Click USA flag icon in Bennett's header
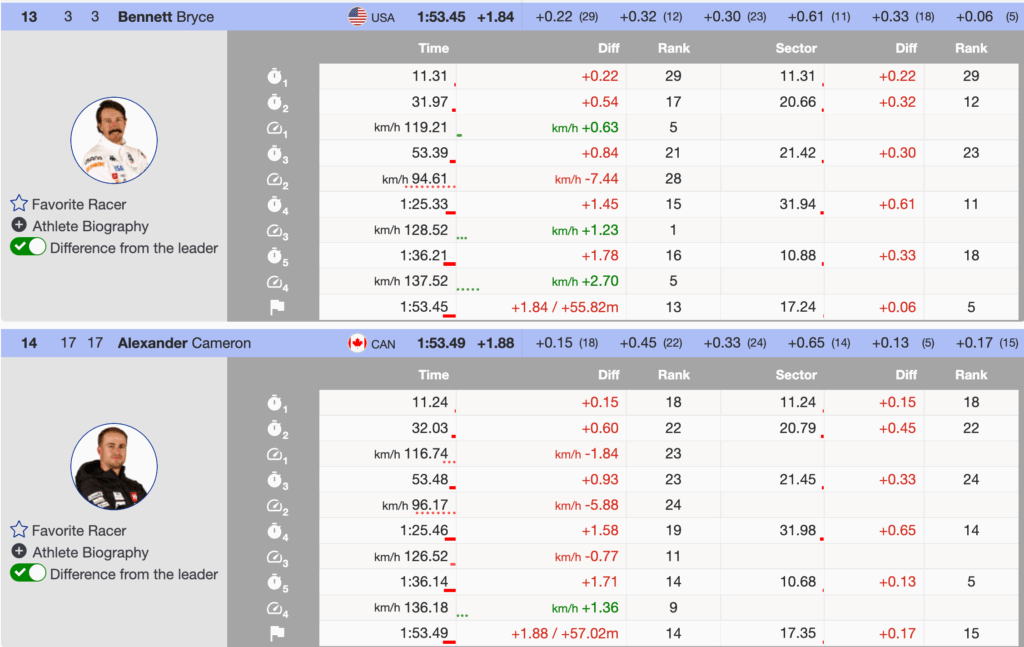The height and width of the screenshot is (647, 1024). (357, 16)
